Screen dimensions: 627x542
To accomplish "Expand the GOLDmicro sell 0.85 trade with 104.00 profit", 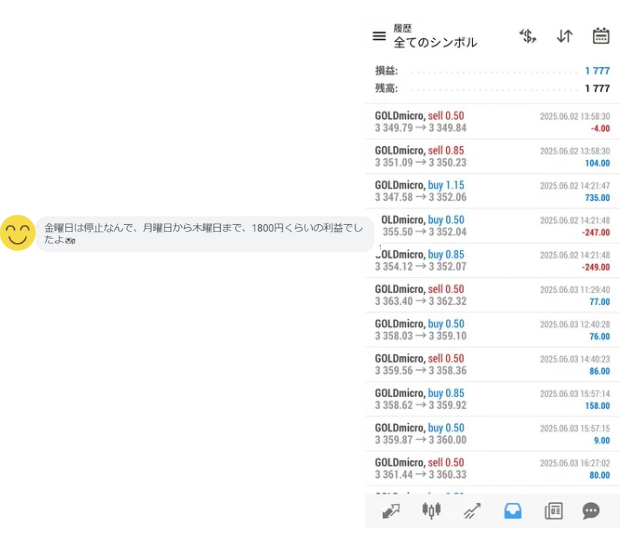I will click(x=492, y=156).
